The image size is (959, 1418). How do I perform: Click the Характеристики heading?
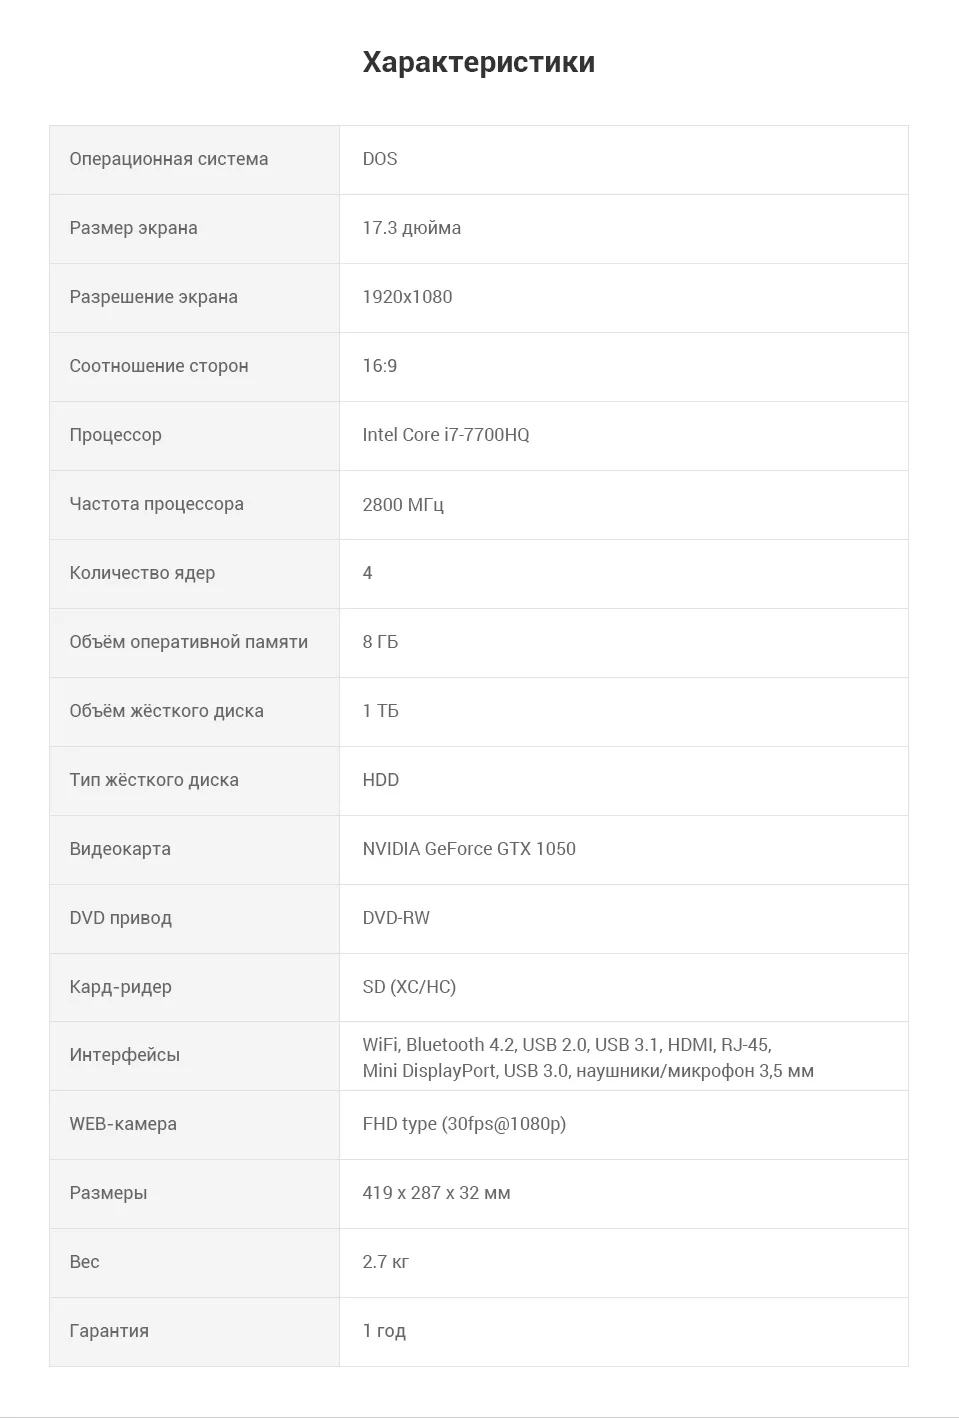(479, 62)
